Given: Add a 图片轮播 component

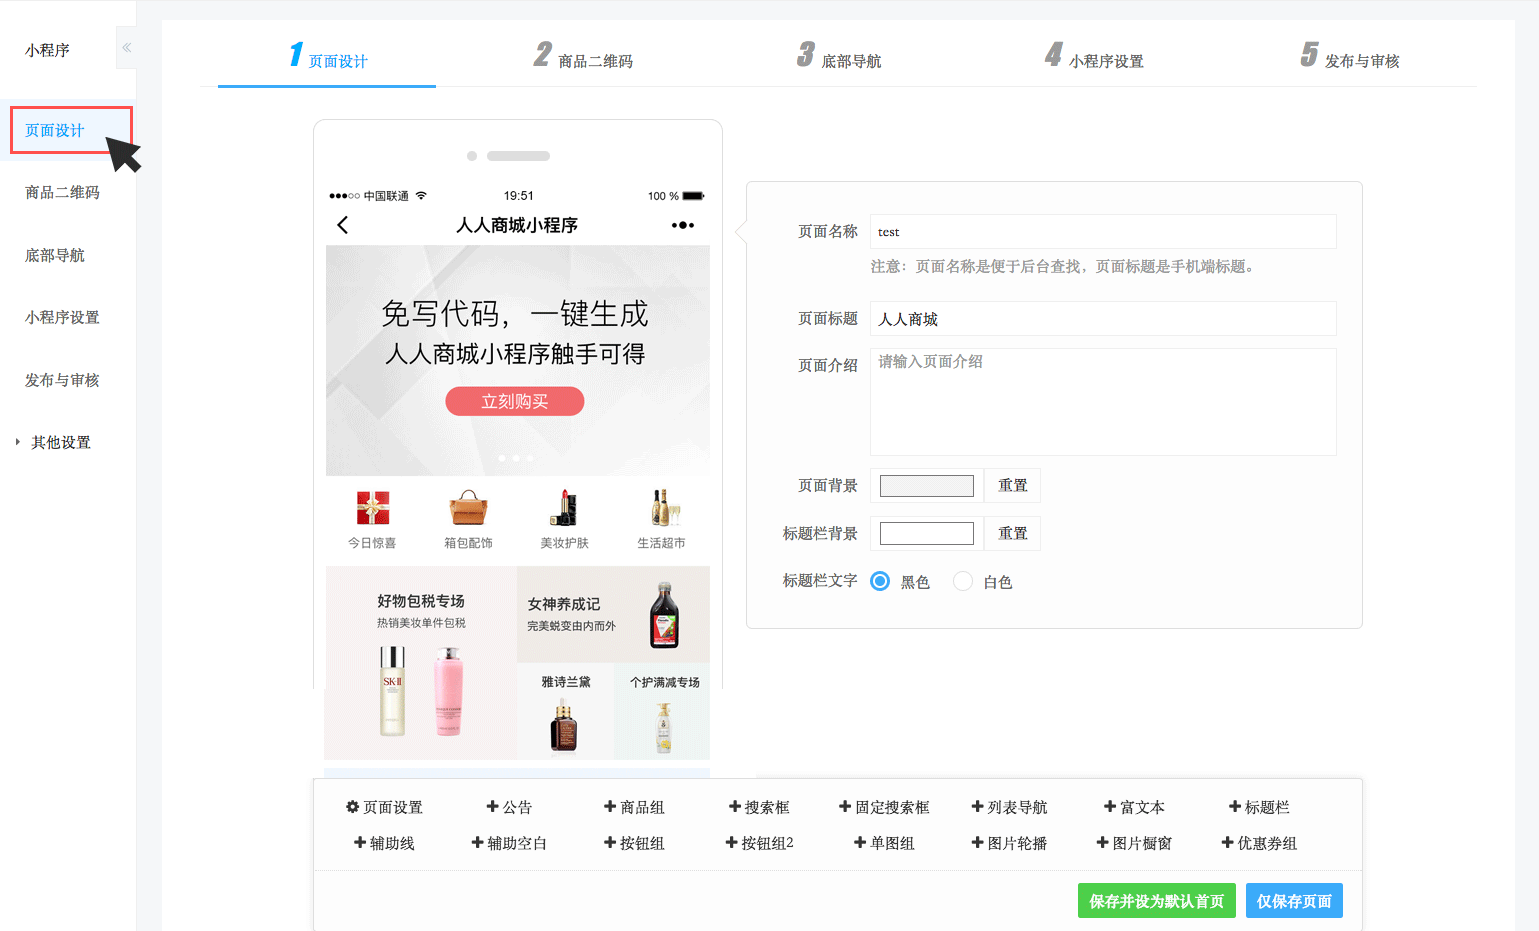Looking at the screenshot, I should [x=1009, y=843].
